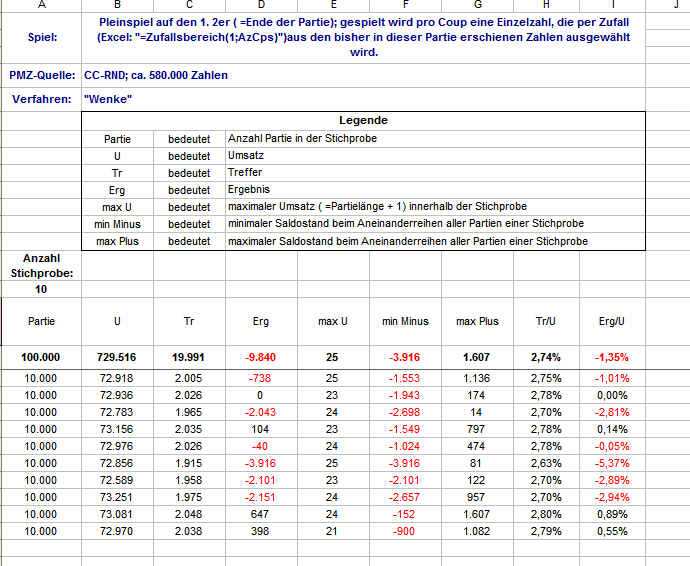Screen dimensions: 690x566
Task: Click the total result cell -9.840
Action: 261,357
